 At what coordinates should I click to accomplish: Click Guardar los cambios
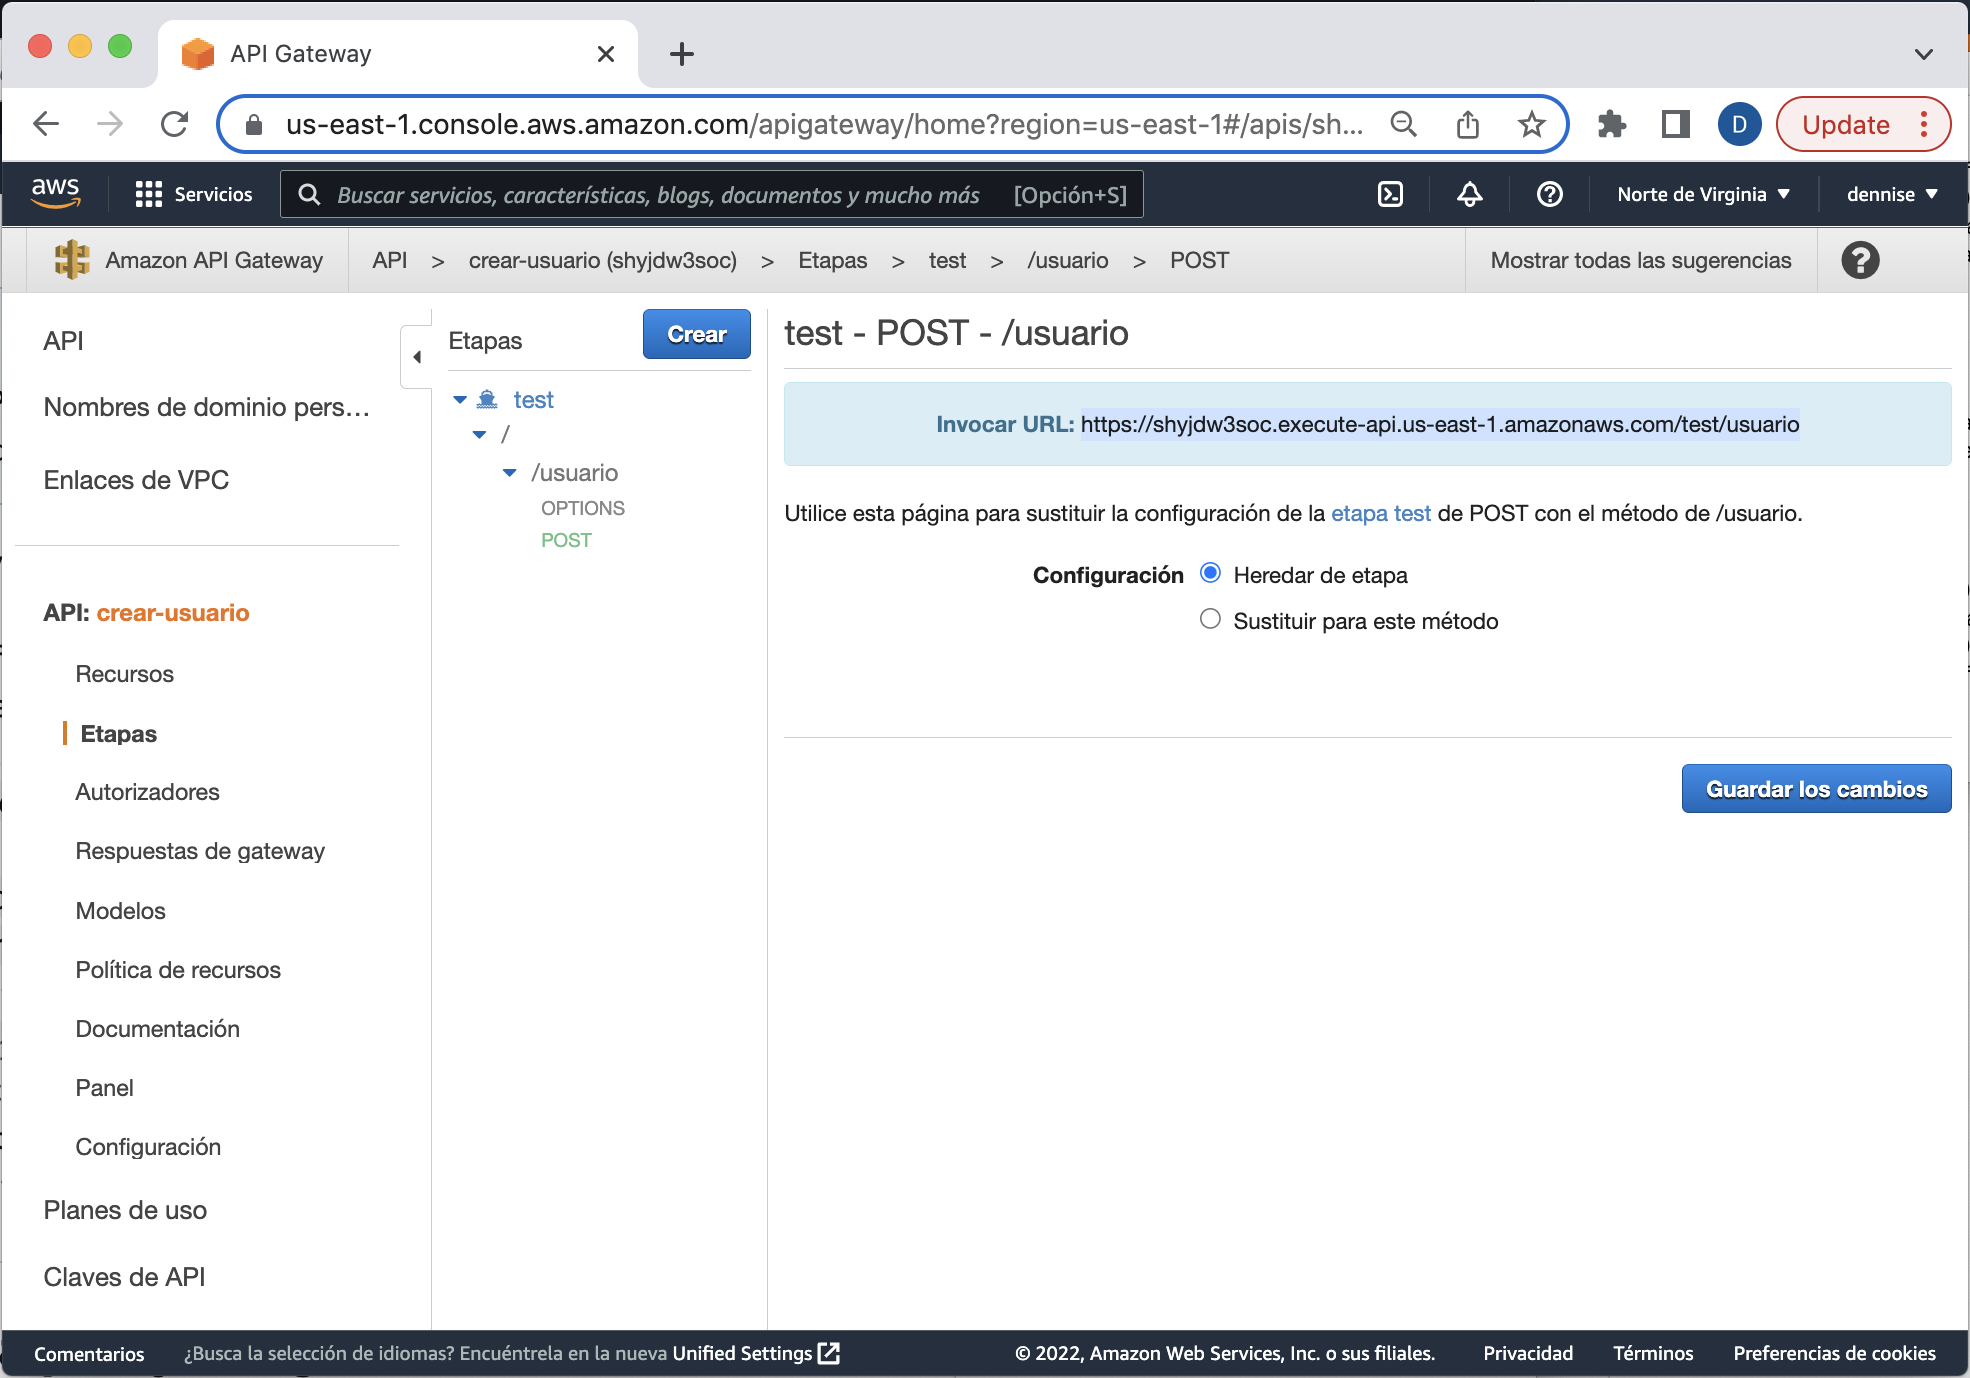(x=1815, y=788)
